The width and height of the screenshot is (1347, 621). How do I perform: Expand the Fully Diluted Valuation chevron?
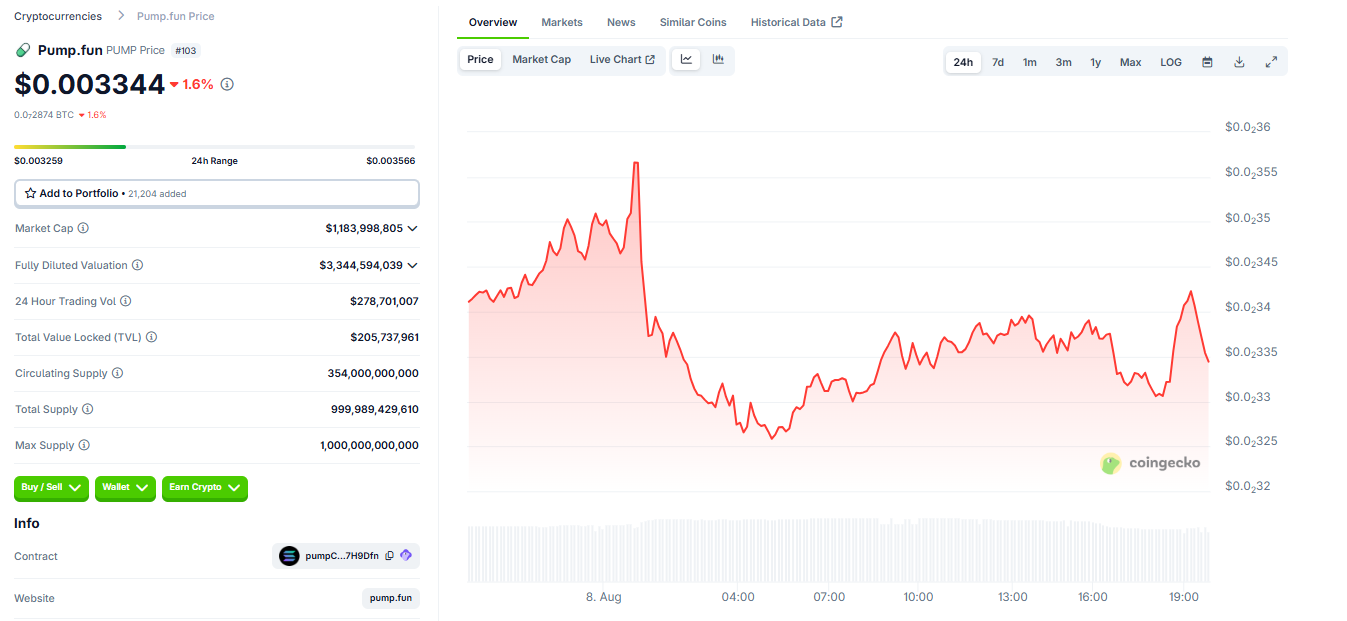413,265
